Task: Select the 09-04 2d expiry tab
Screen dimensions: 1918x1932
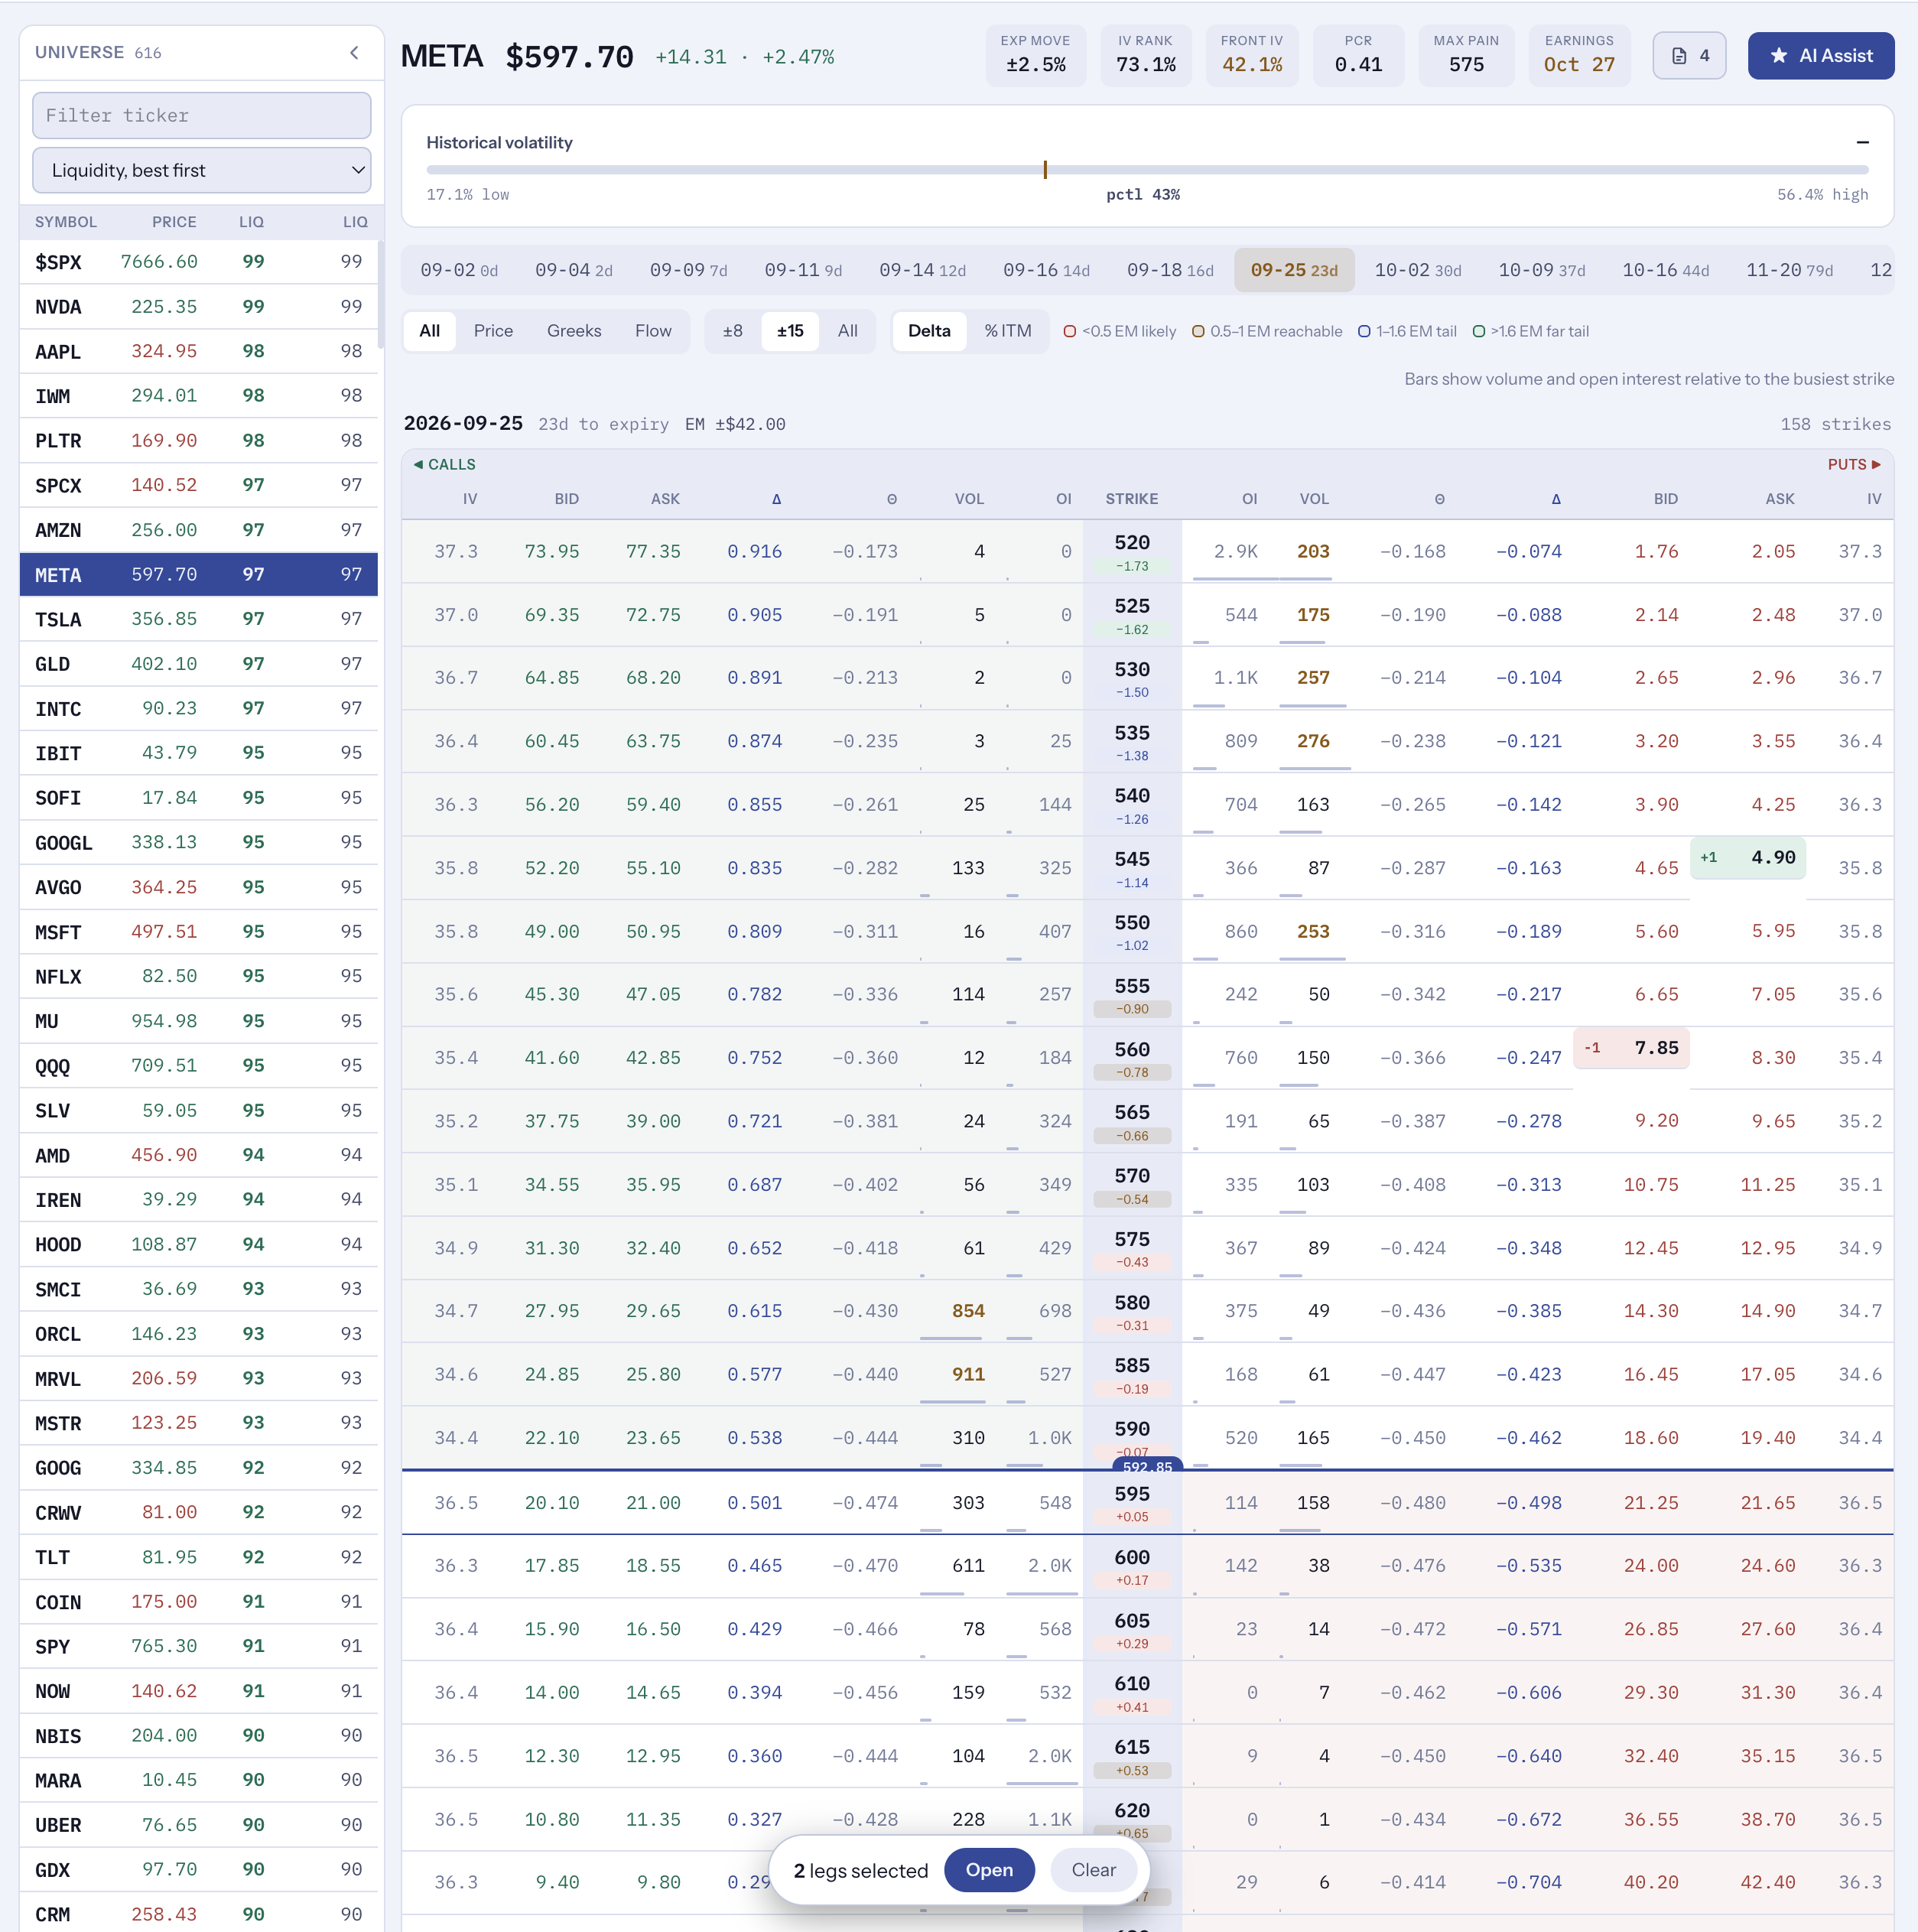Action: pos(574,270)
